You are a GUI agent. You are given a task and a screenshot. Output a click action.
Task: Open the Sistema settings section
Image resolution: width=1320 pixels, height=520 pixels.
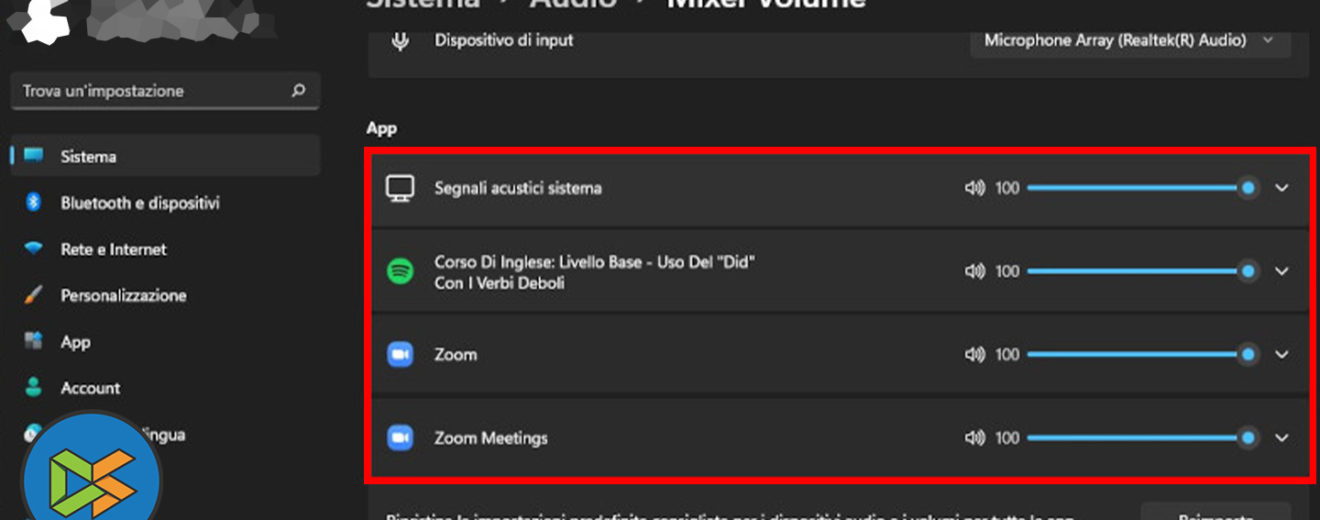(x=88, y=157)
